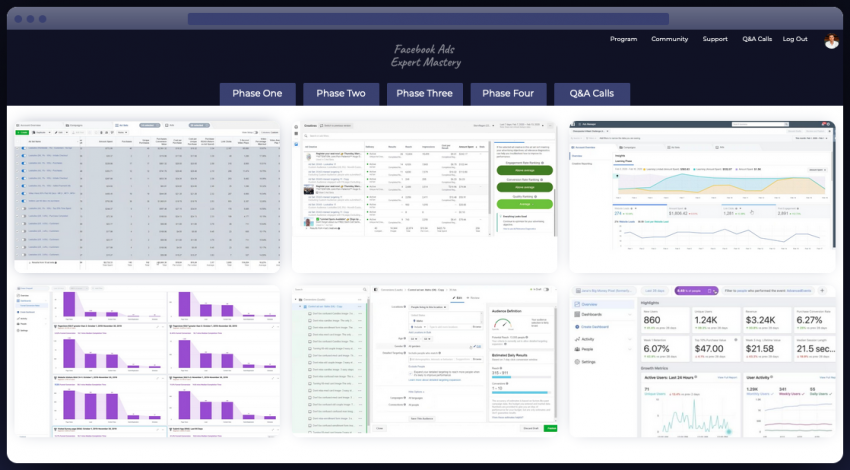Open the Support navigation link
Screen dimensions: 850x470
[715, 39]
